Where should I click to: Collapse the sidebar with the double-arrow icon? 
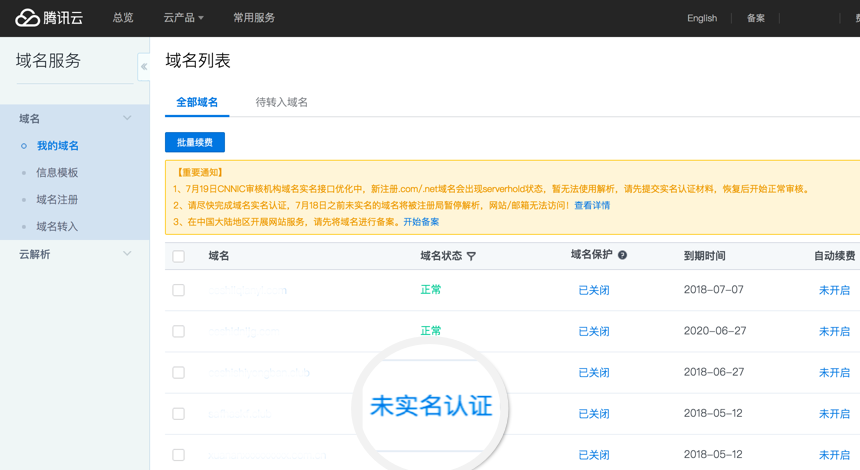144,67
